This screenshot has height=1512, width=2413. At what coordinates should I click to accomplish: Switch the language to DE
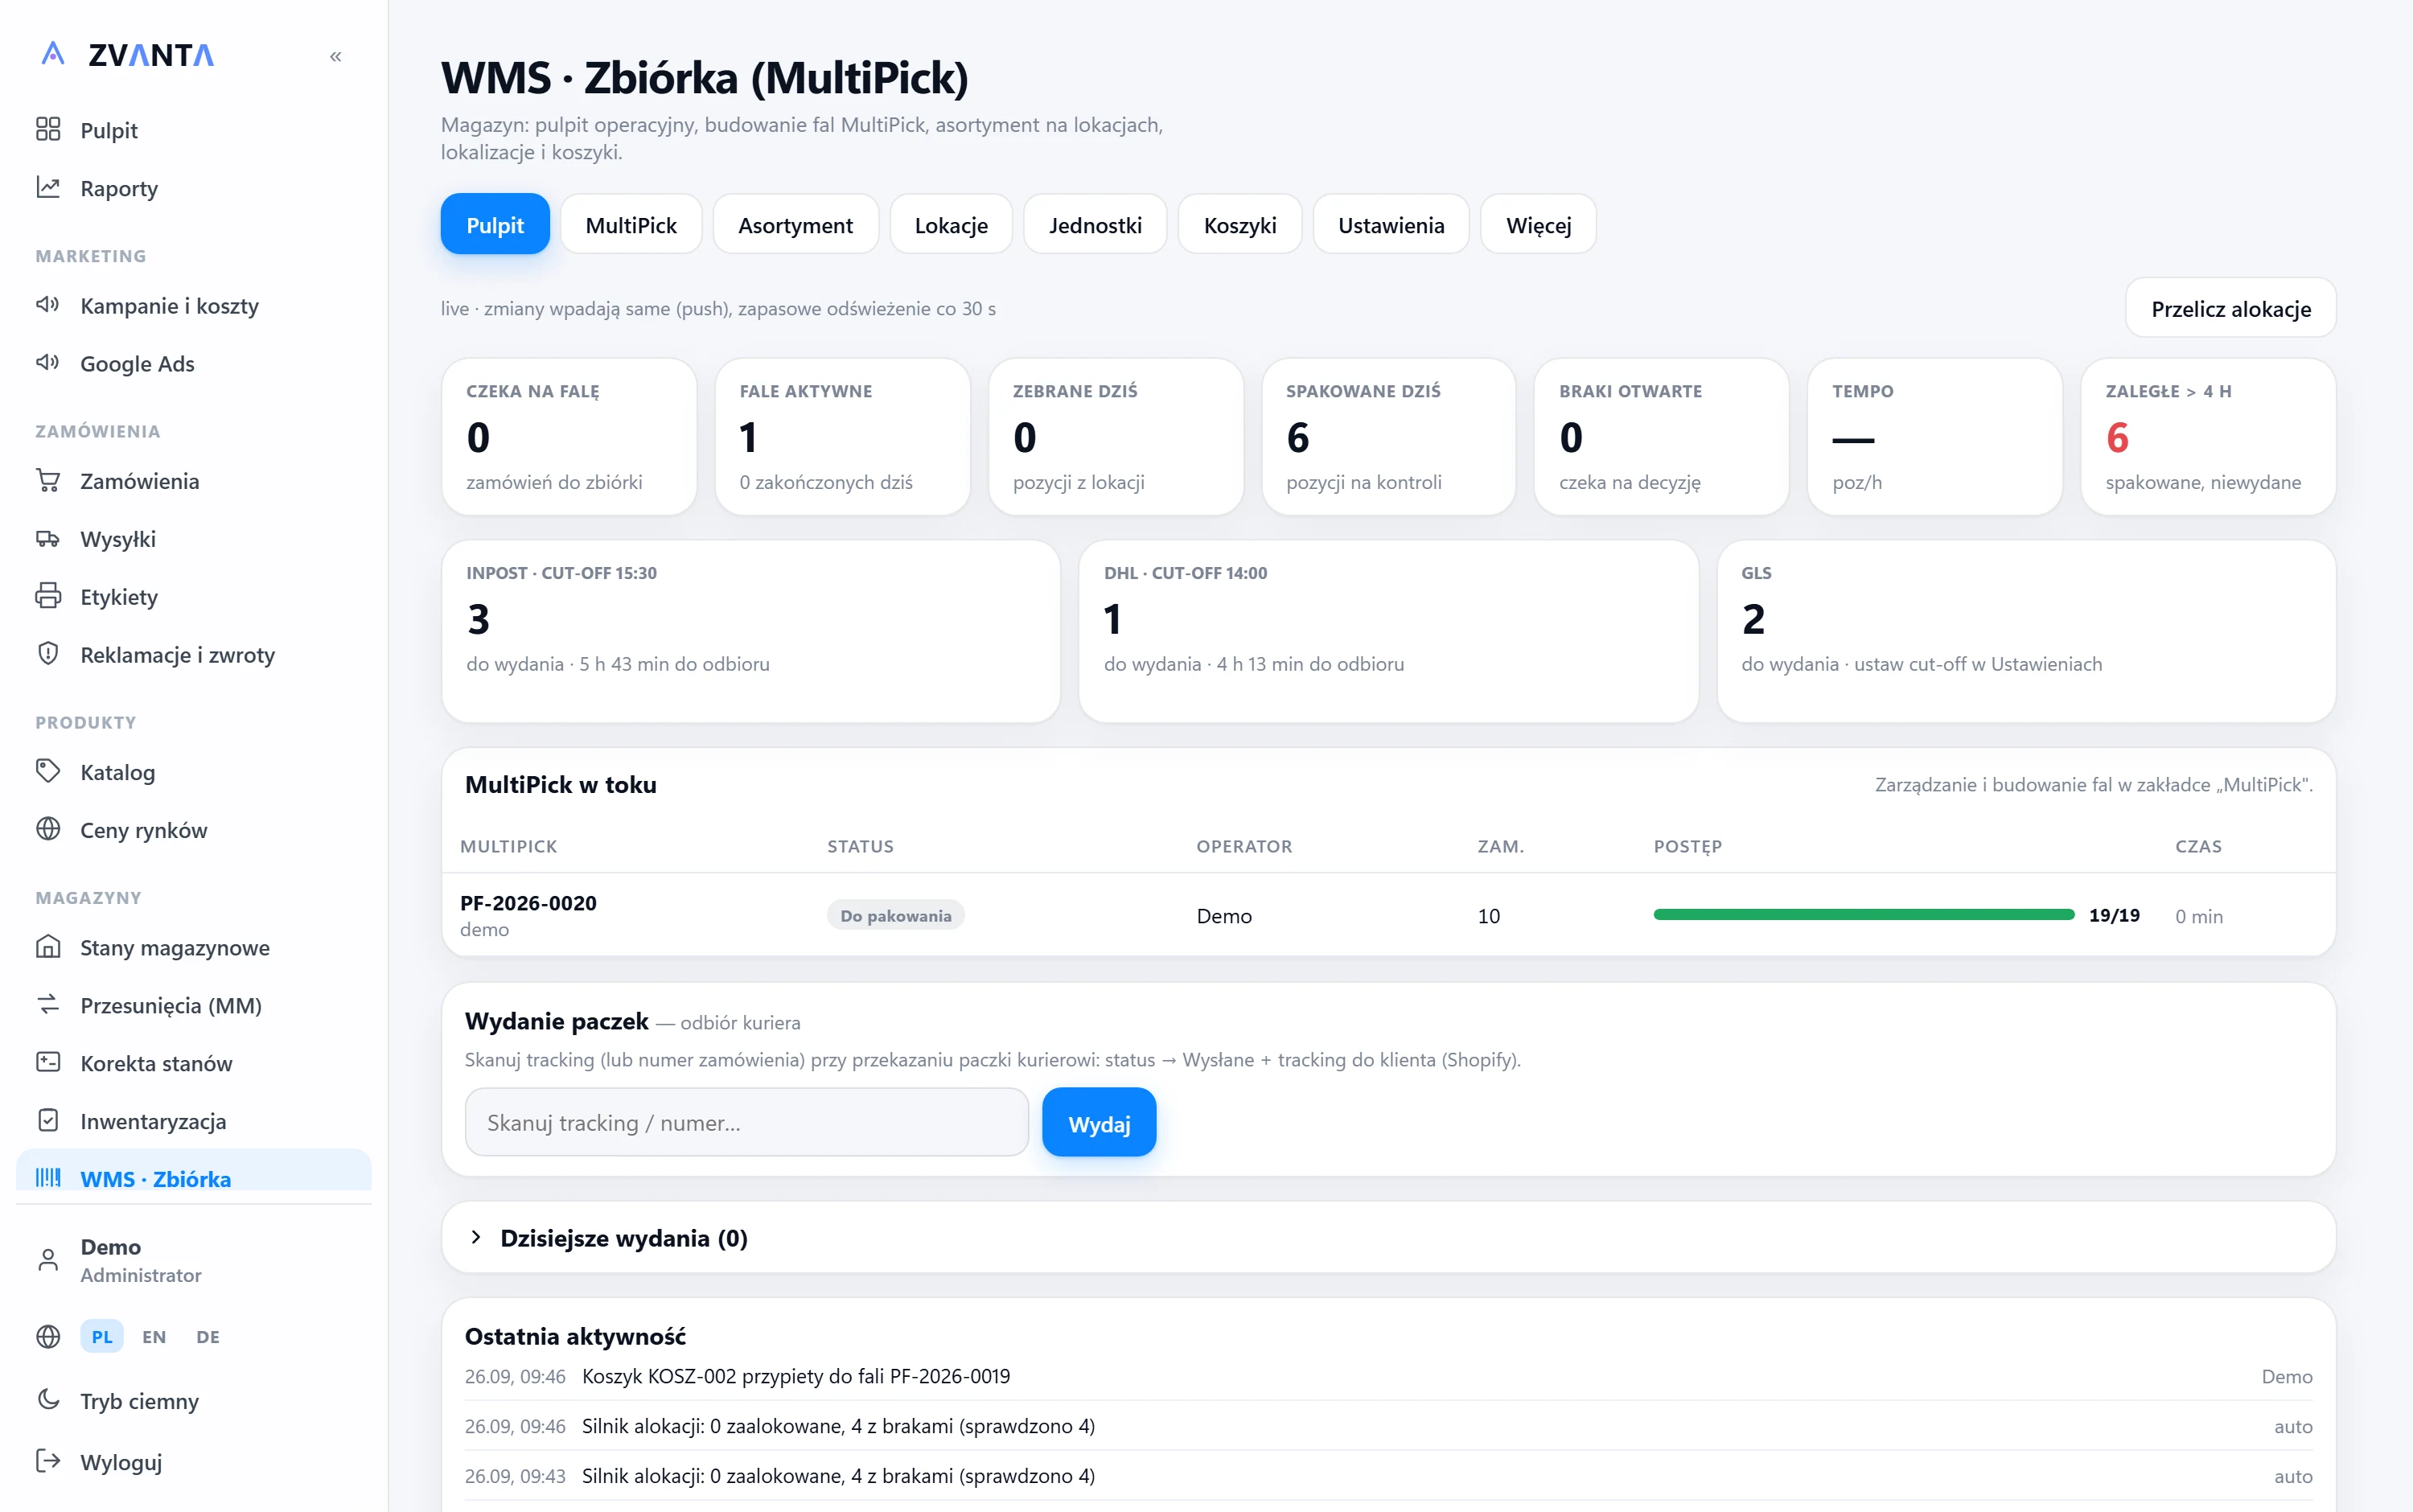pyautogui.click(x=208, y=1337)
